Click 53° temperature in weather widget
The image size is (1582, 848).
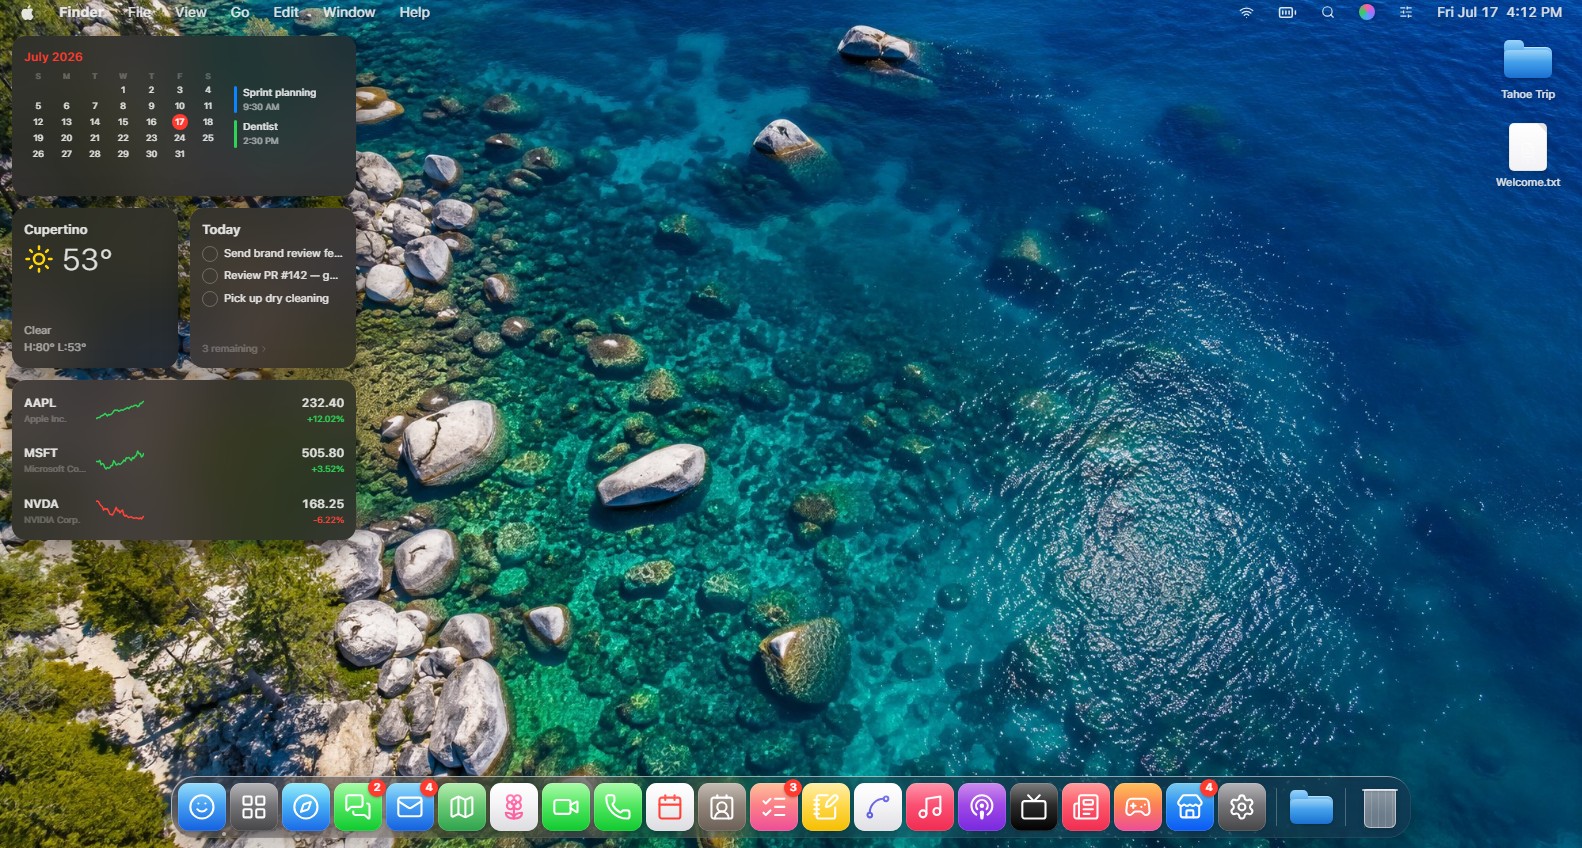click(87, 260)
